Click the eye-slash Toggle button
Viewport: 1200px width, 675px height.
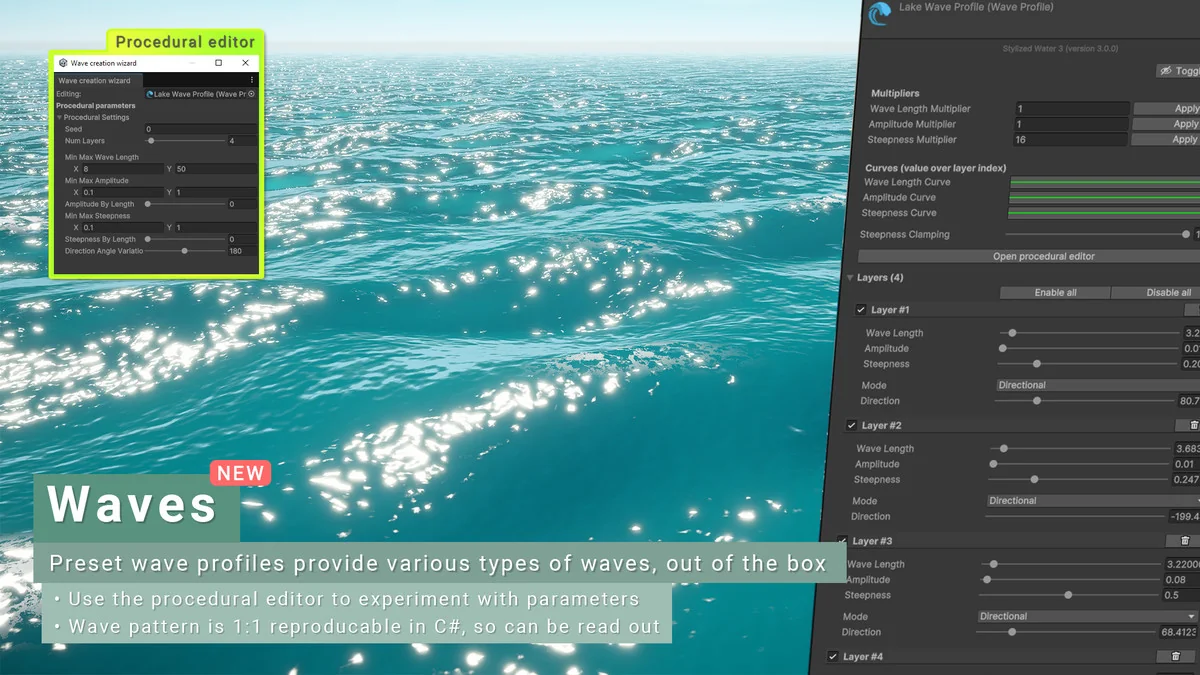coord(1178,71)
